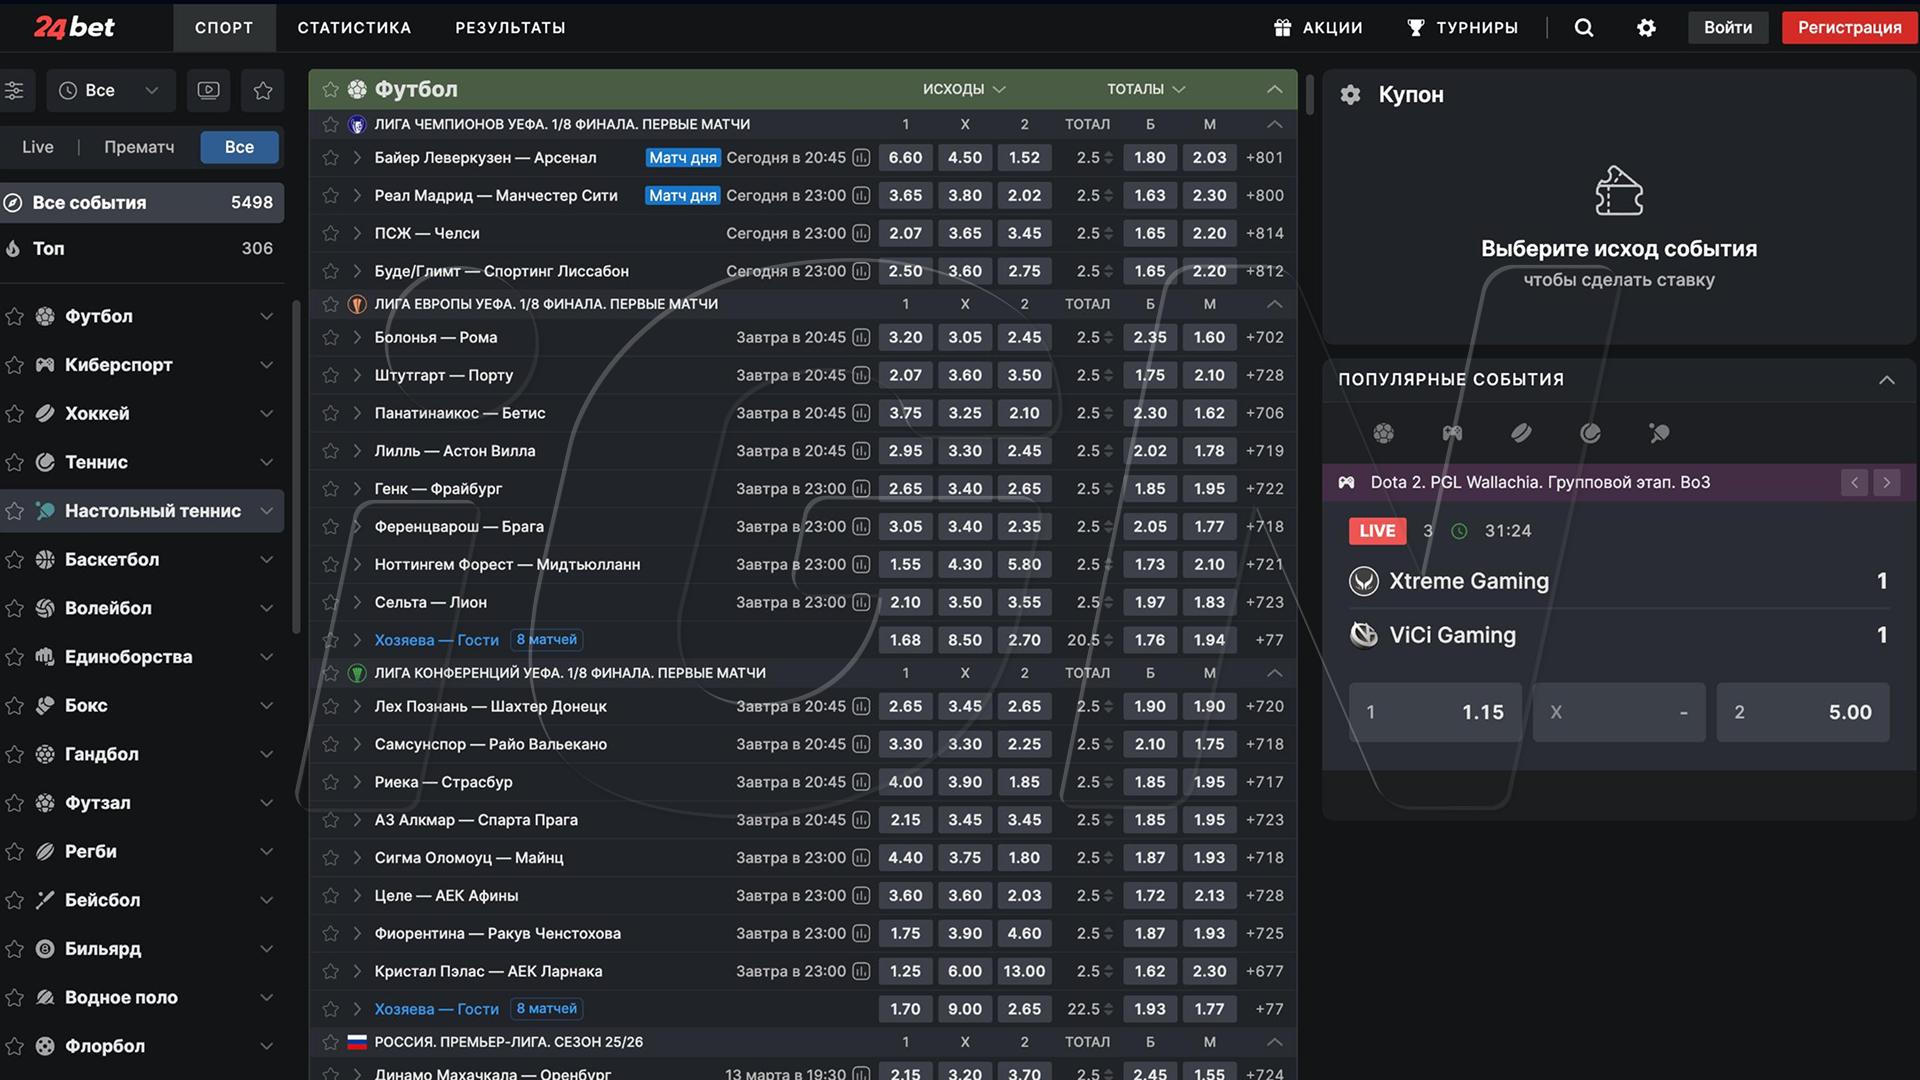The image size is (1920, 1080).
Task: Click the live video stream filter icon
Action: pyautogui.click(x=208, y=90)
